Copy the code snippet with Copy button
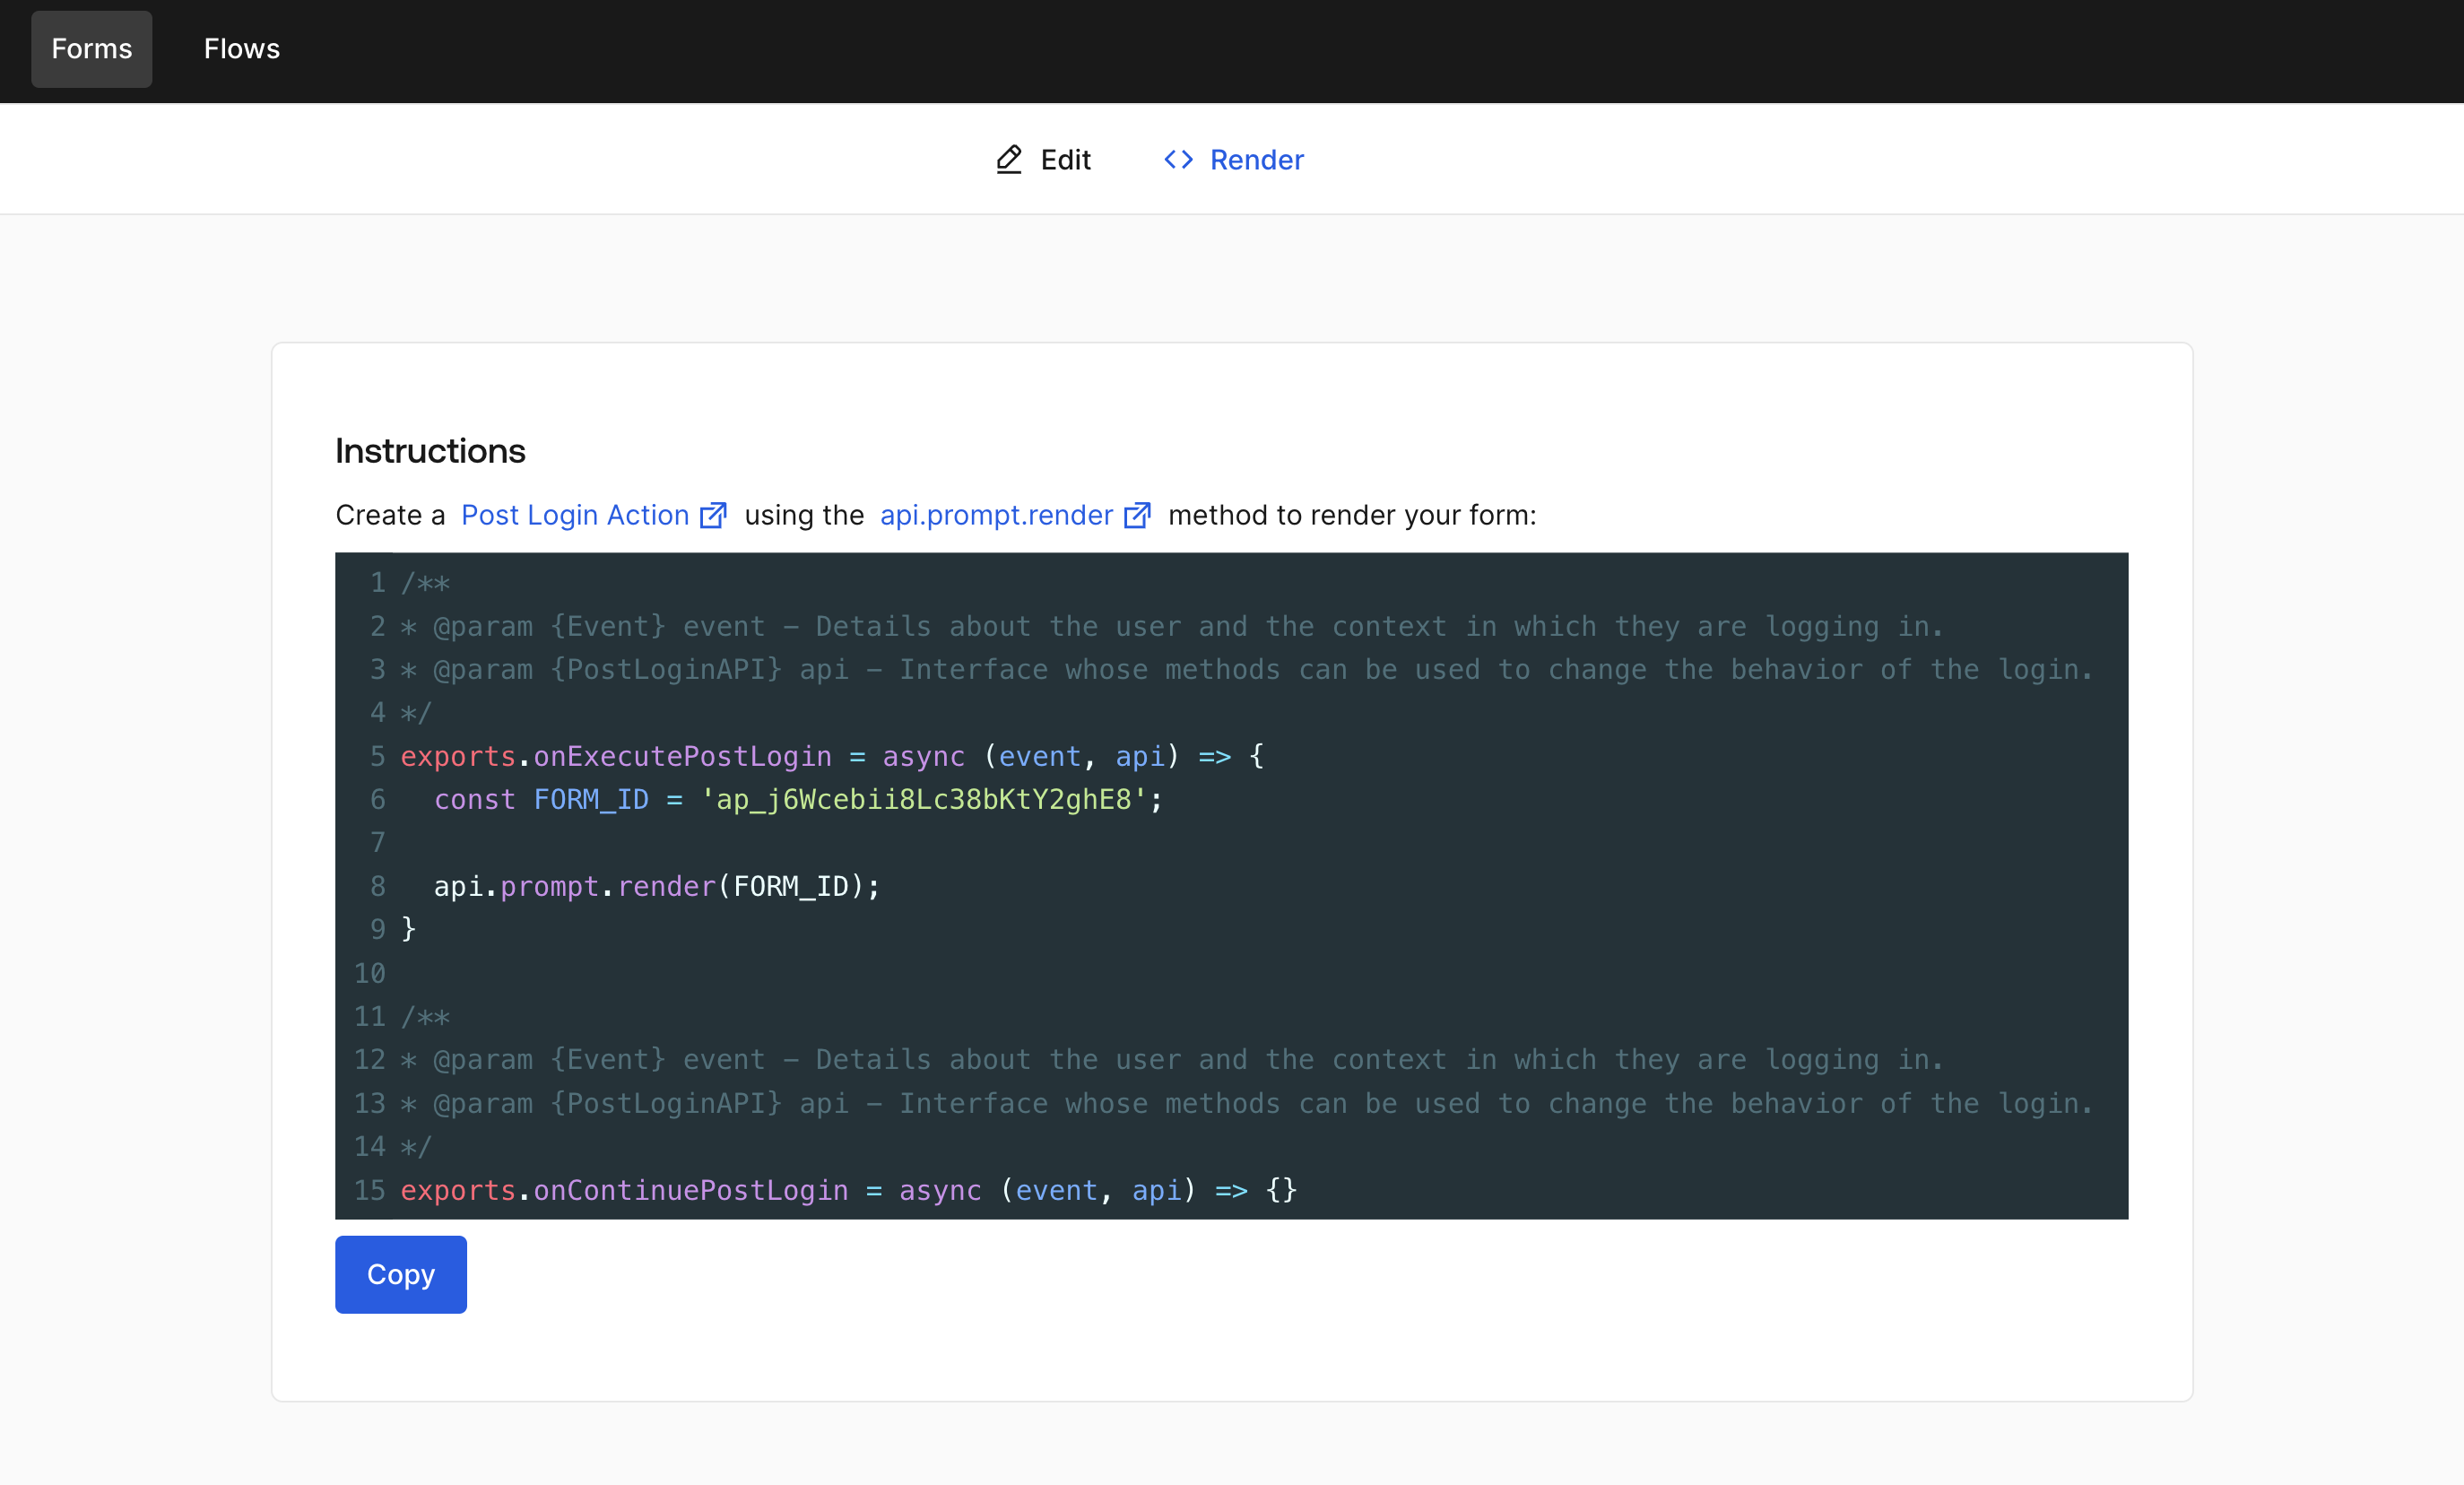 point(401,1274)
